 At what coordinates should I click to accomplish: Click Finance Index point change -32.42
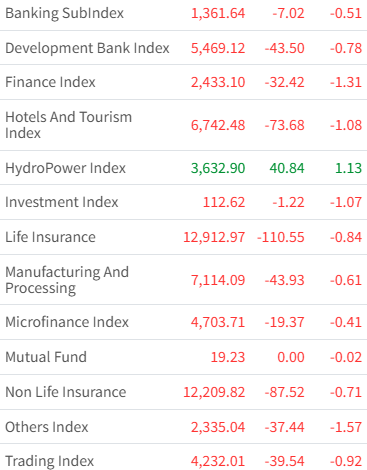tap(285, 82)
